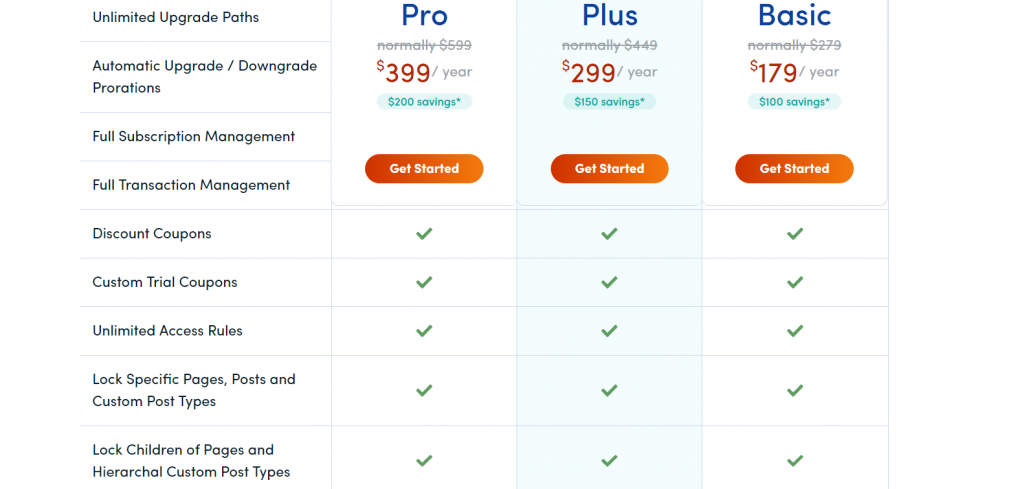Screen dimensions: 1024x489
Task: Click Plus checkmark for Unlimited Access Rules
Action: (609, 331)
